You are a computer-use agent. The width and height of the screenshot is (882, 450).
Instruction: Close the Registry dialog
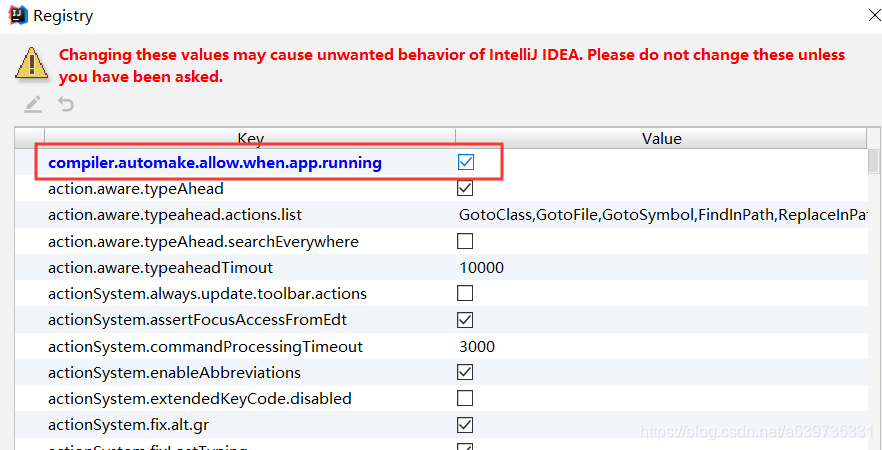coord(875,15)
